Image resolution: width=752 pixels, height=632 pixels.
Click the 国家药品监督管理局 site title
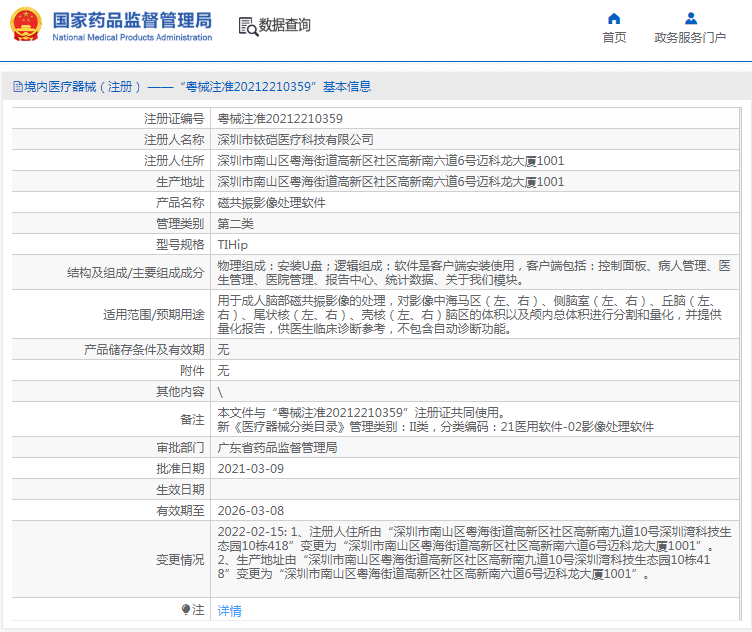[x=131, y=20]
